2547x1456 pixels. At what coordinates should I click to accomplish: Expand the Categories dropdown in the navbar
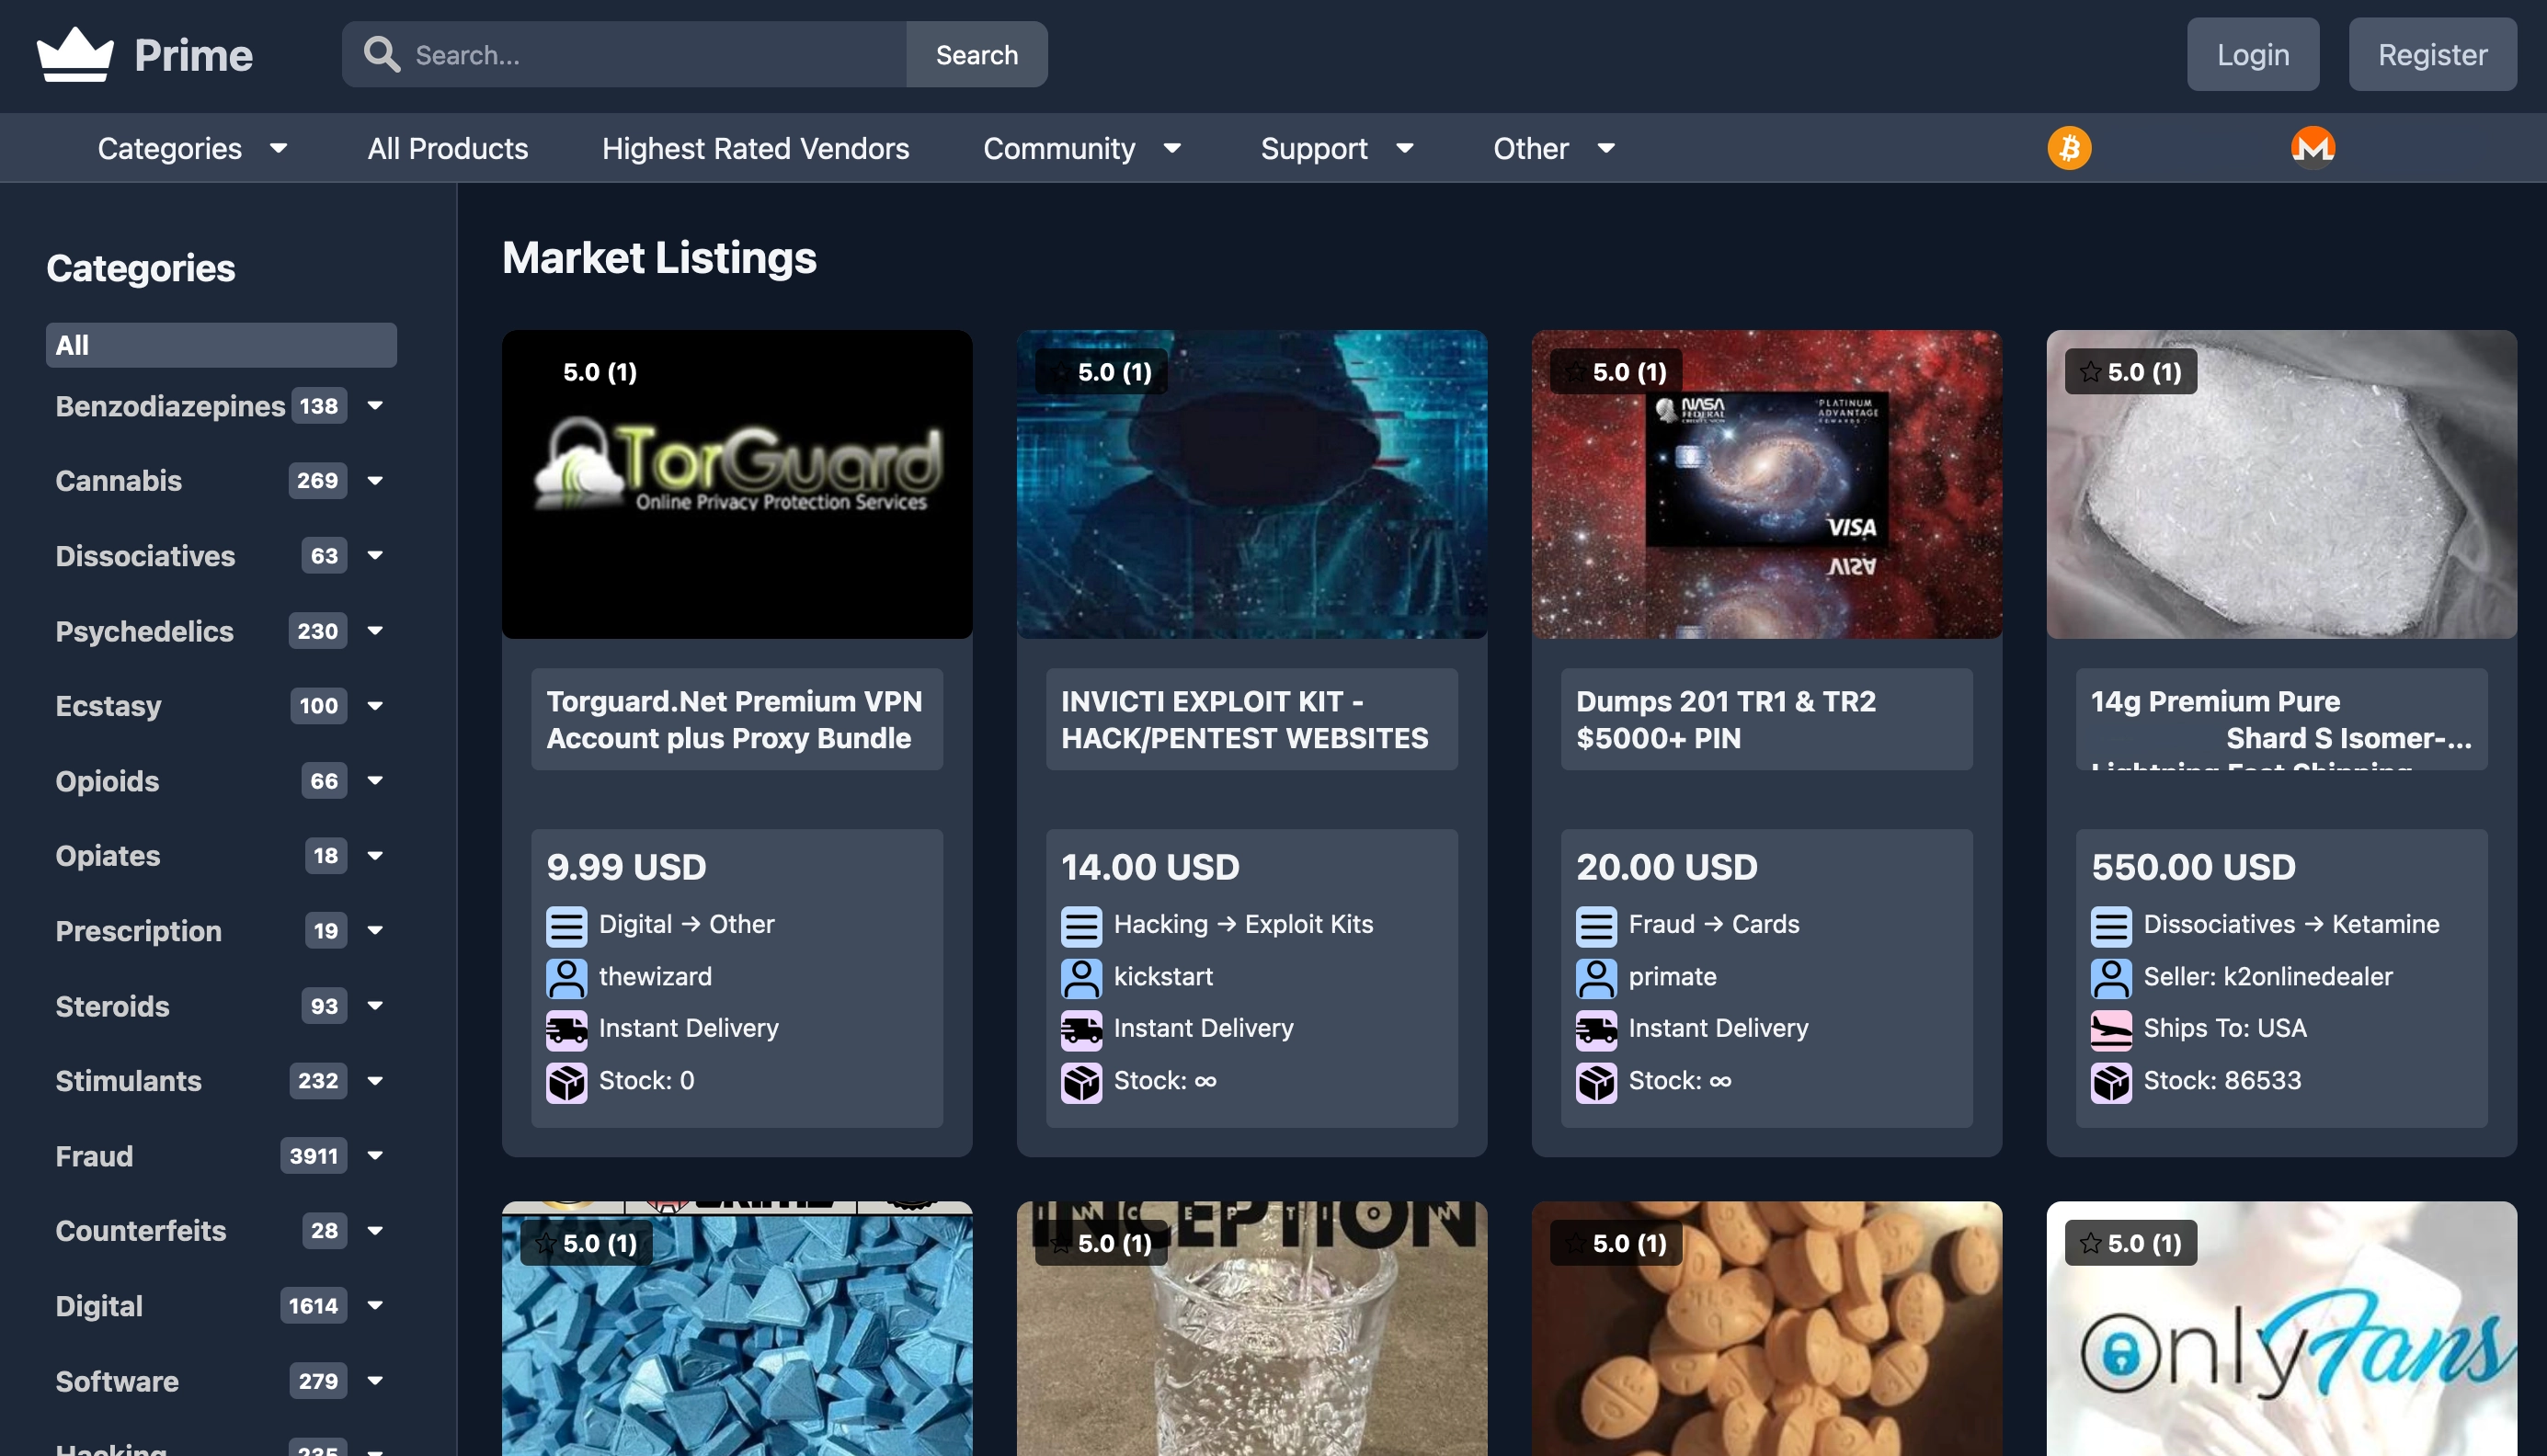193,147
